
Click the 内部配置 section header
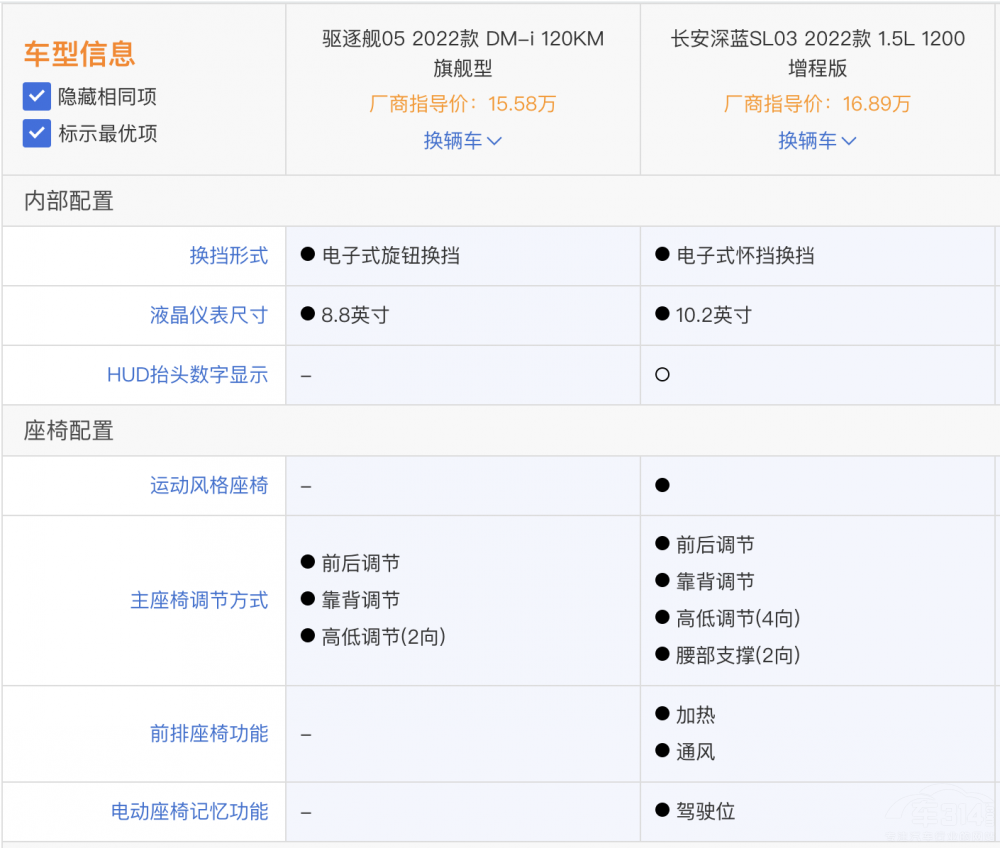[x=67, y=201]
